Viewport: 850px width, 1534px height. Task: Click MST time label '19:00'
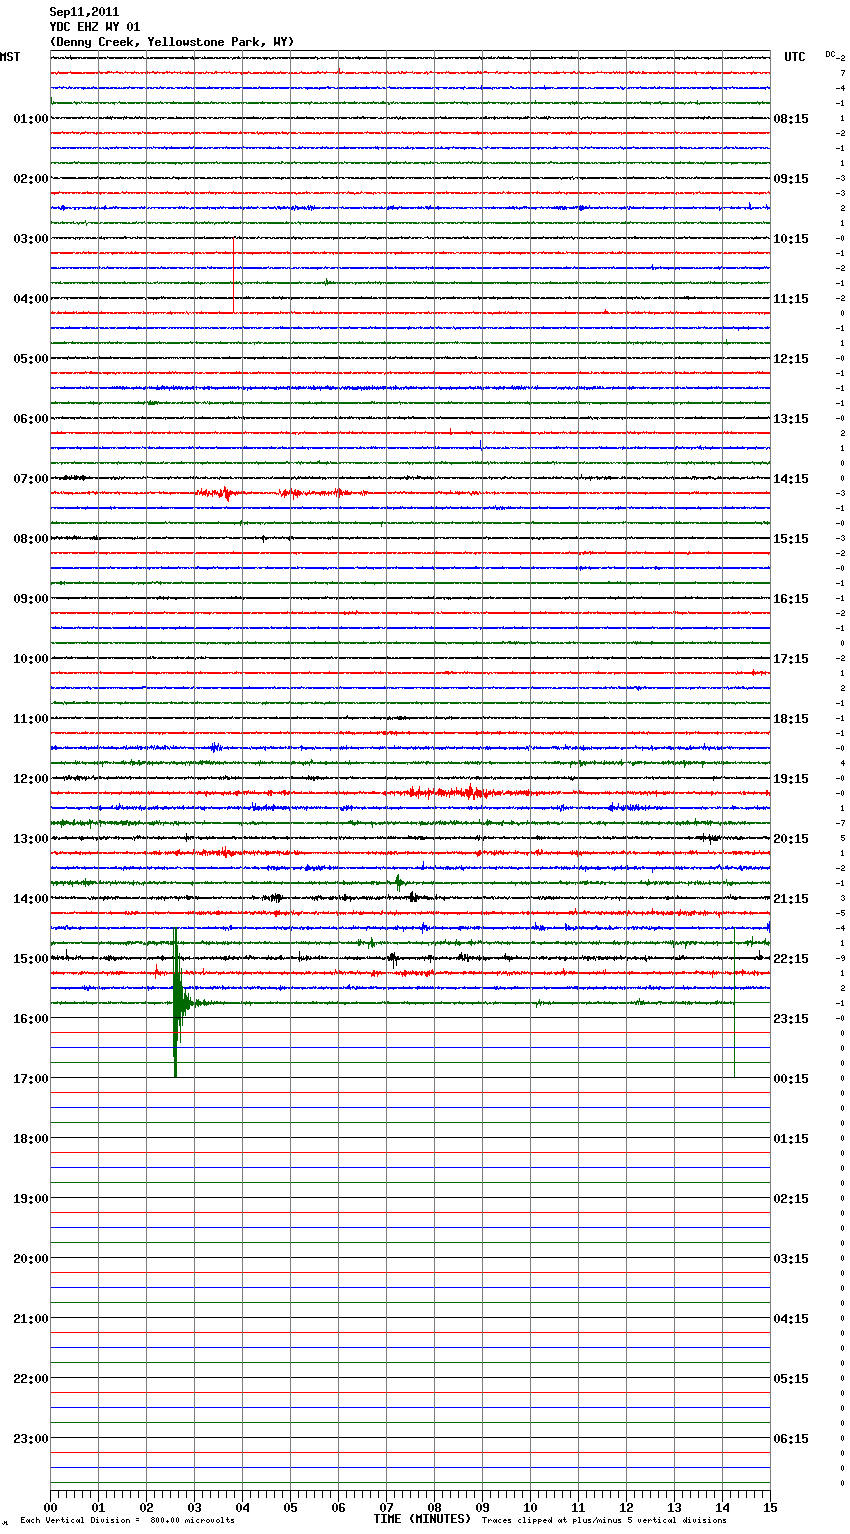tap(30, 1199)
